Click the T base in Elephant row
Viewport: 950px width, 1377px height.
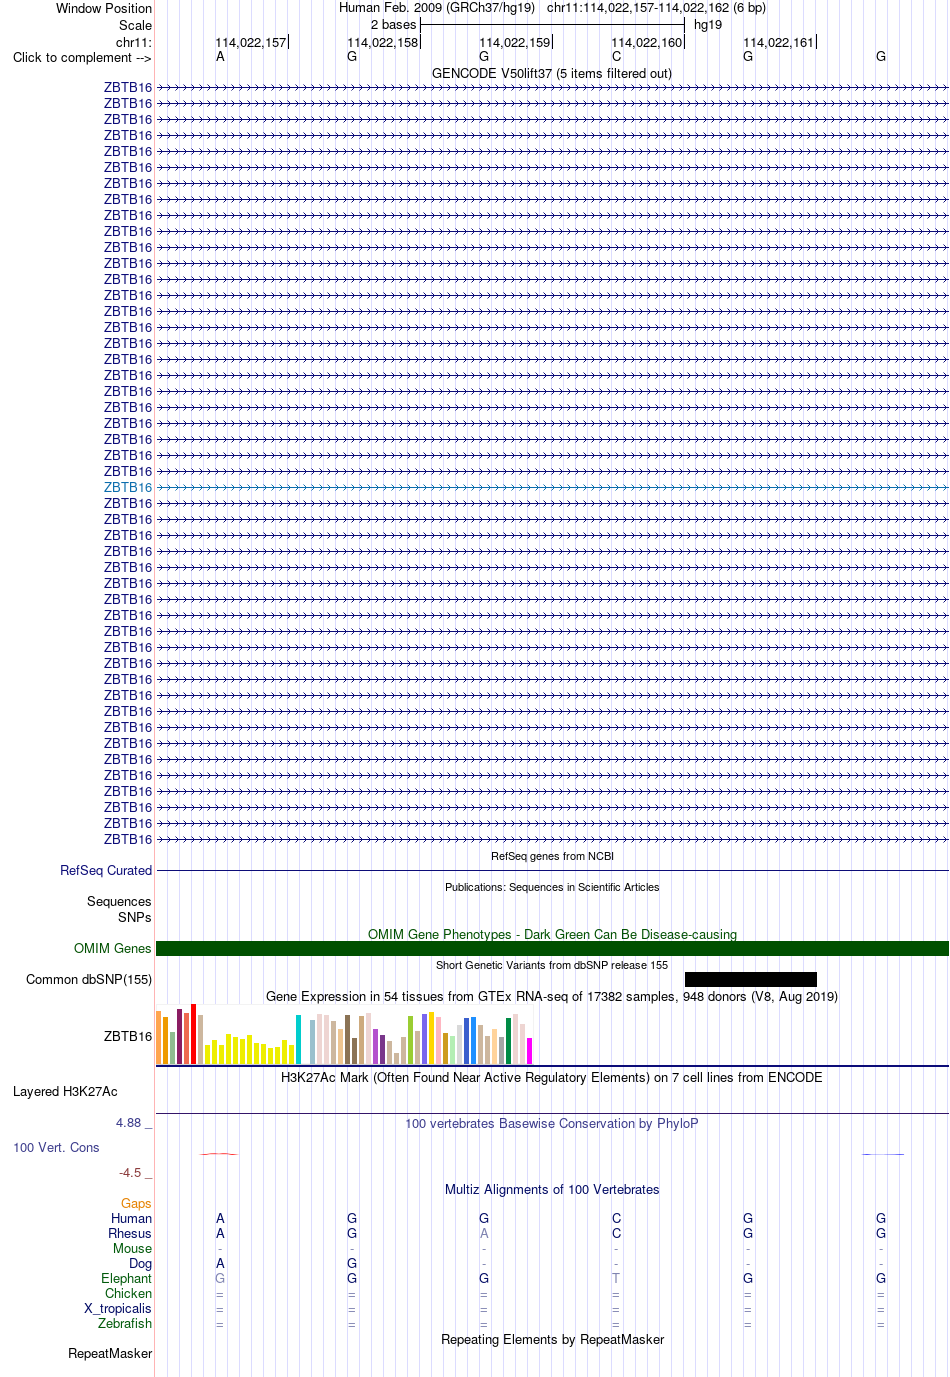[616, 1278]
